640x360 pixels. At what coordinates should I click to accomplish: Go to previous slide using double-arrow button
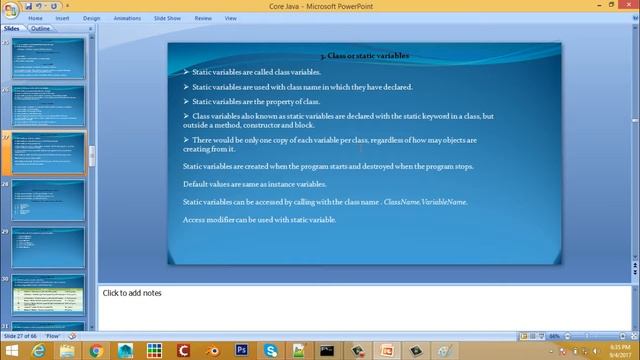635,265
